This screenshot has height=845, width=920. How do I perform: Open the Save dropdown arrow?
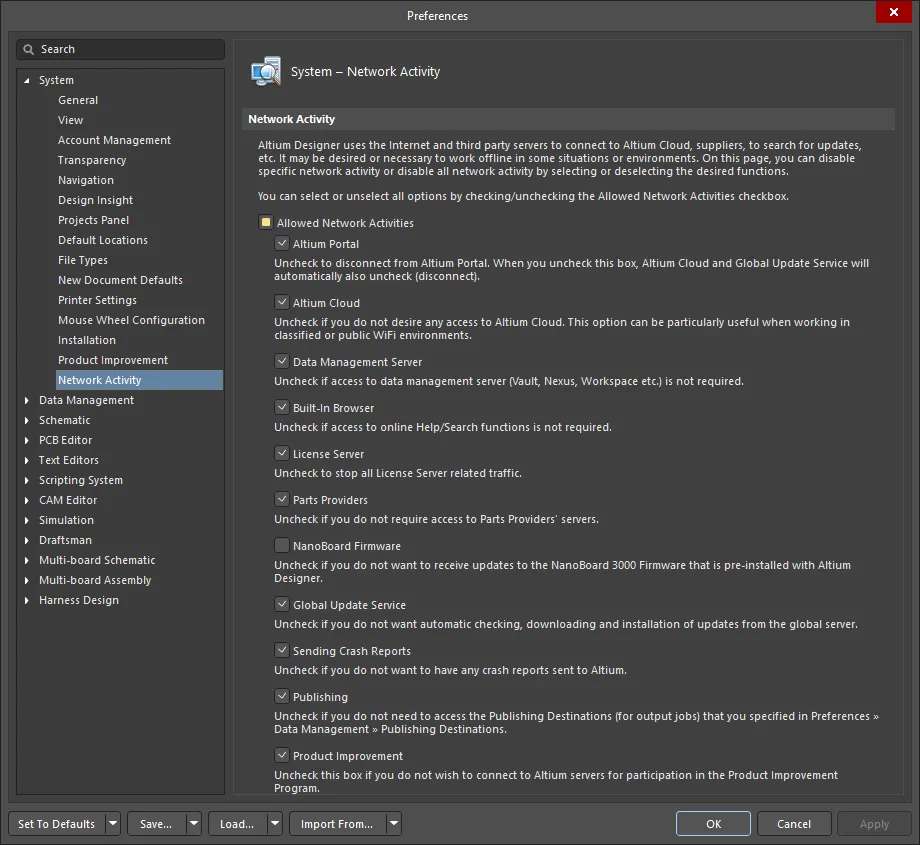tap(194, 823)
